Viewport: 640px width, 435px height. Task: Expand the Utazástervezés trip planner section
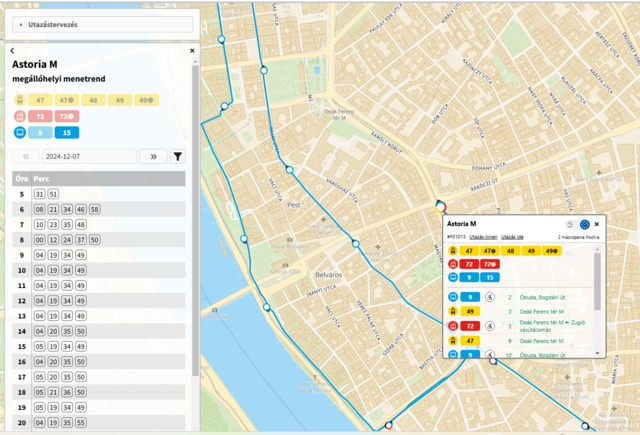point(102,24)
